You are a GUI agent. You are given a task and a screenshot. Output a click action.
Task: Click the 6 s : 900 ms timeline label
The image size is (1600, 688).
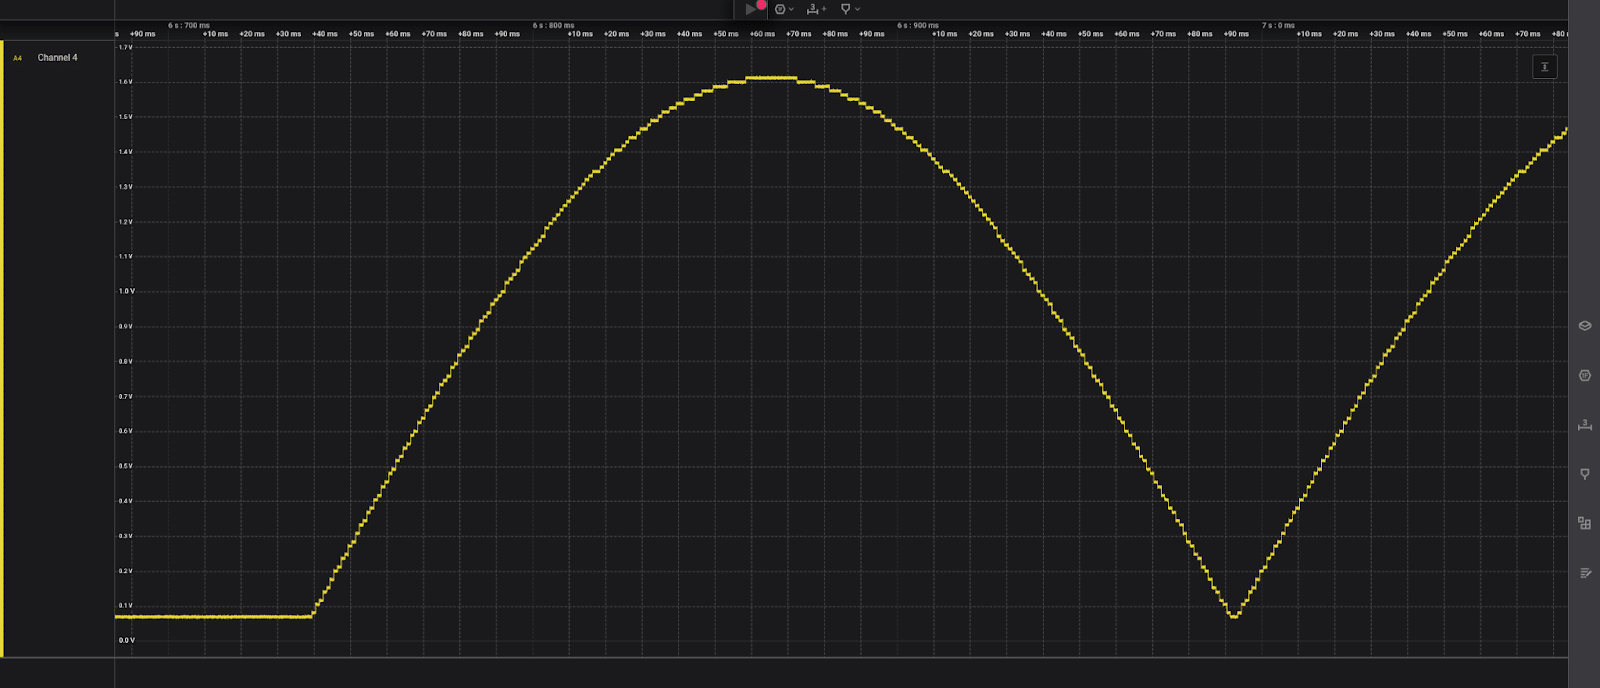[917, 25]
